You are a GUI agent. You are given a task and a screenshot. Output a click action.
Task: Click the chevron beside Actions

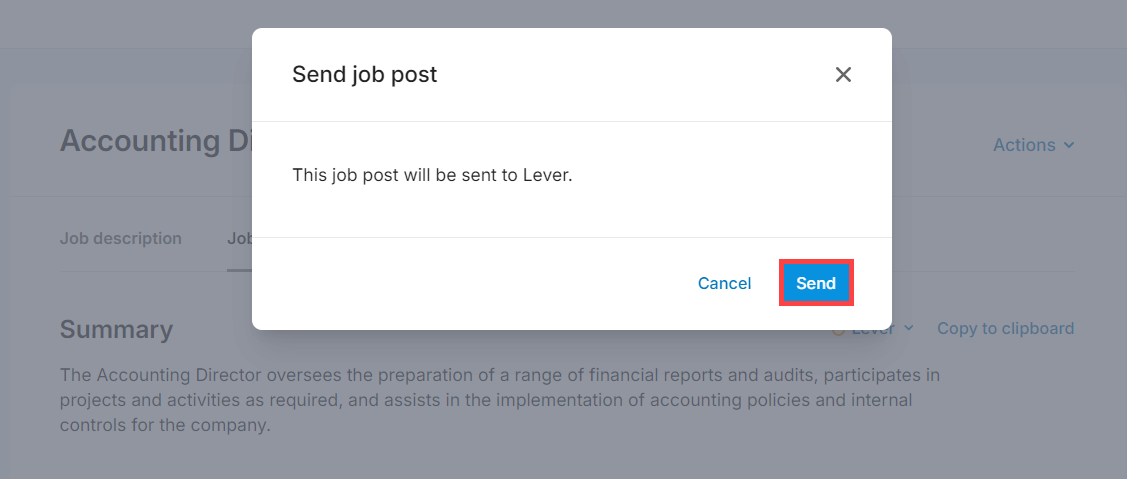point(1069,145)
